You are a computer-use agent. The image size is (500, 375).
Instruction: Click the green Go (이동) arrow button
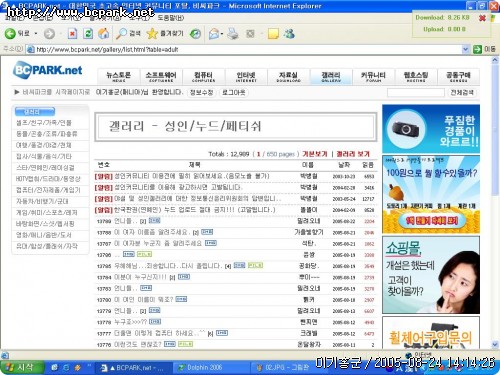(478, 49)
